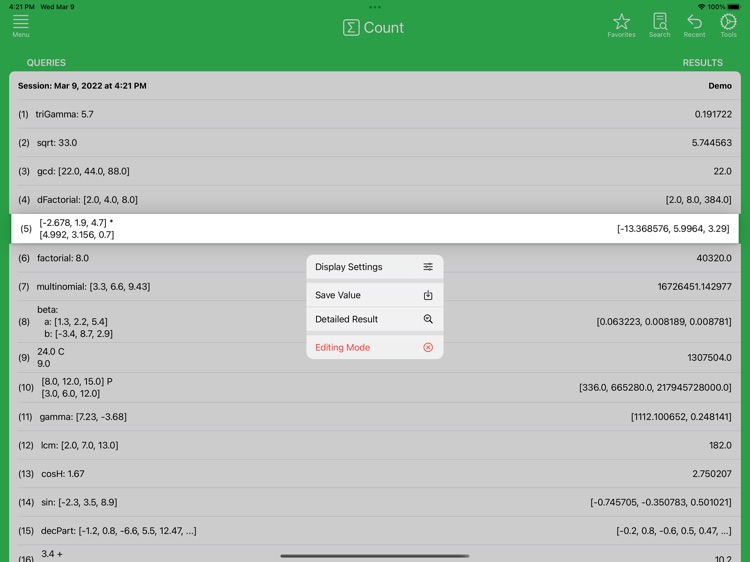
Task: Click result [2.0, 8.0, 384.0]
Action: click(698, 199)
